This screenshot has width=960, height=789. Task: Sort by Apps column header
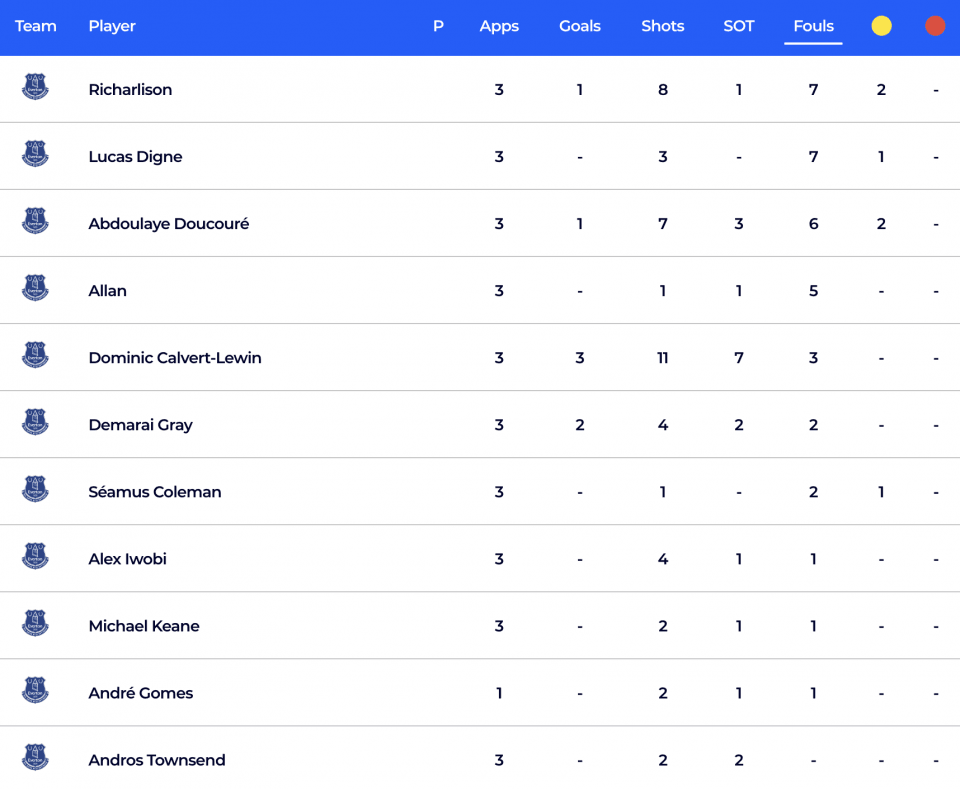point(499,26)
